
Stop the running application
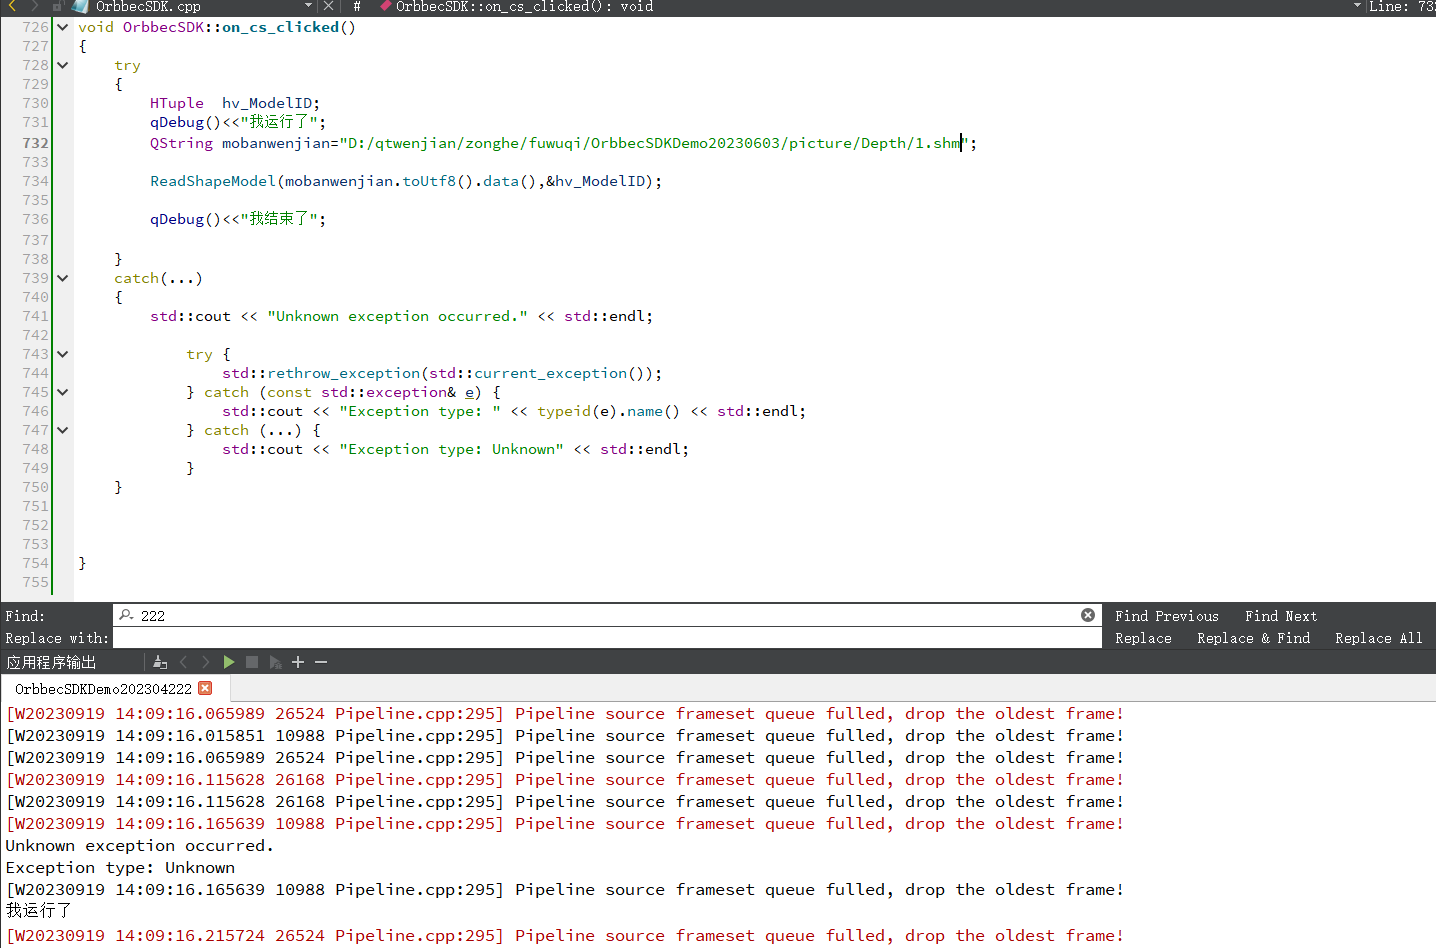click(x=252, y=662)
